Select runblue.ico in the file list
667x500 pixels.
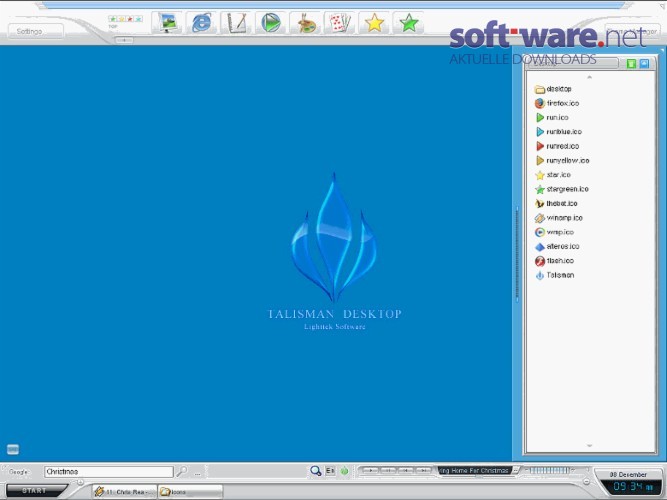559,132
